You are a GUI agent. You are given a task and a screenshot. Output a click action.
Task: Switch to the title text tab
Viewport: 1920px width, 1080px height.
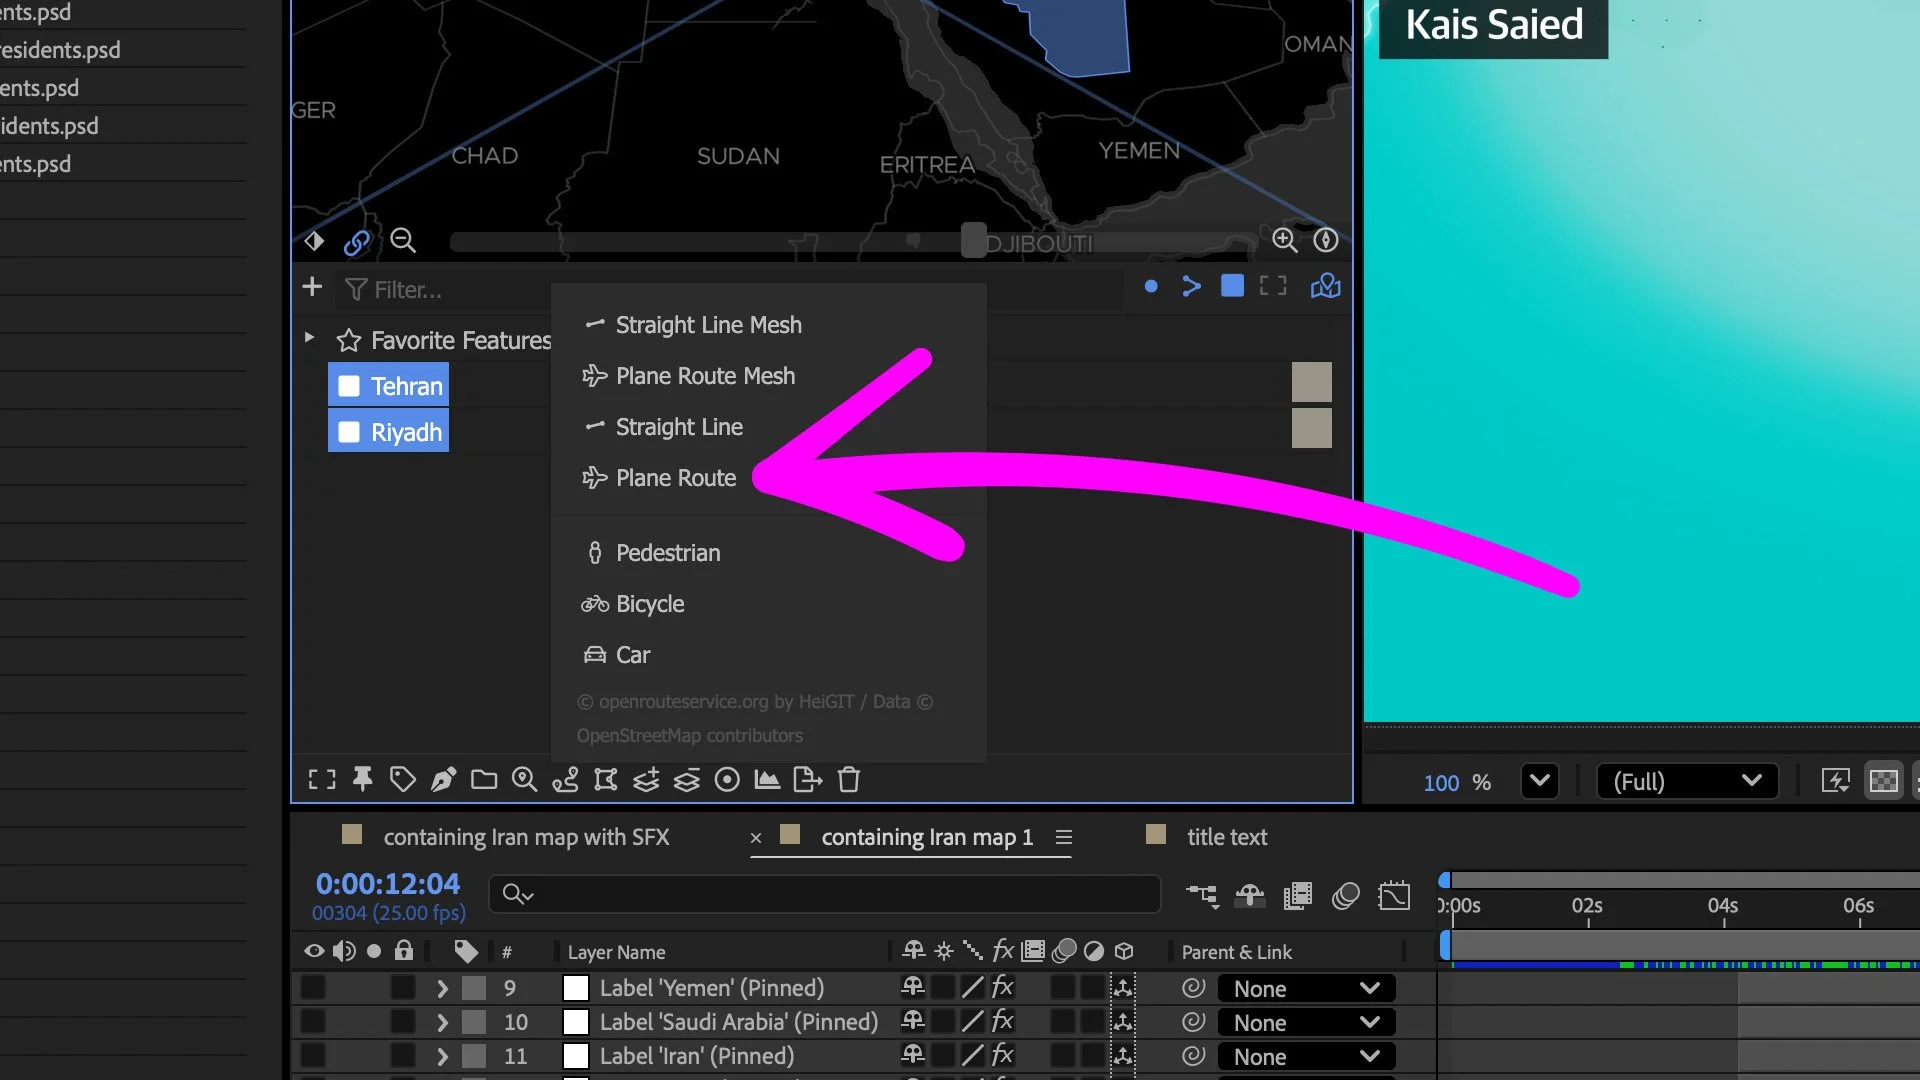(x=1226, y=837)
